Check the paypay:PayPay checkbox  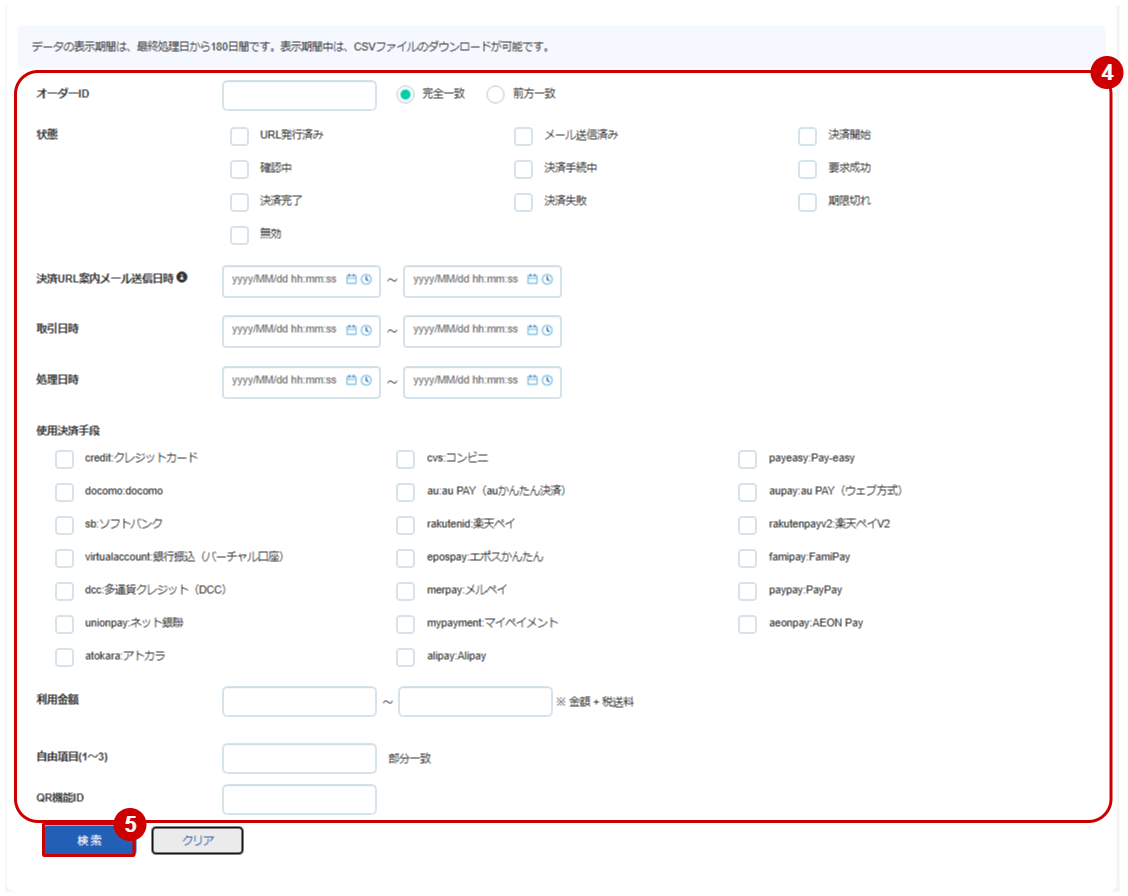pyautogui.click(x=747, y=591)
